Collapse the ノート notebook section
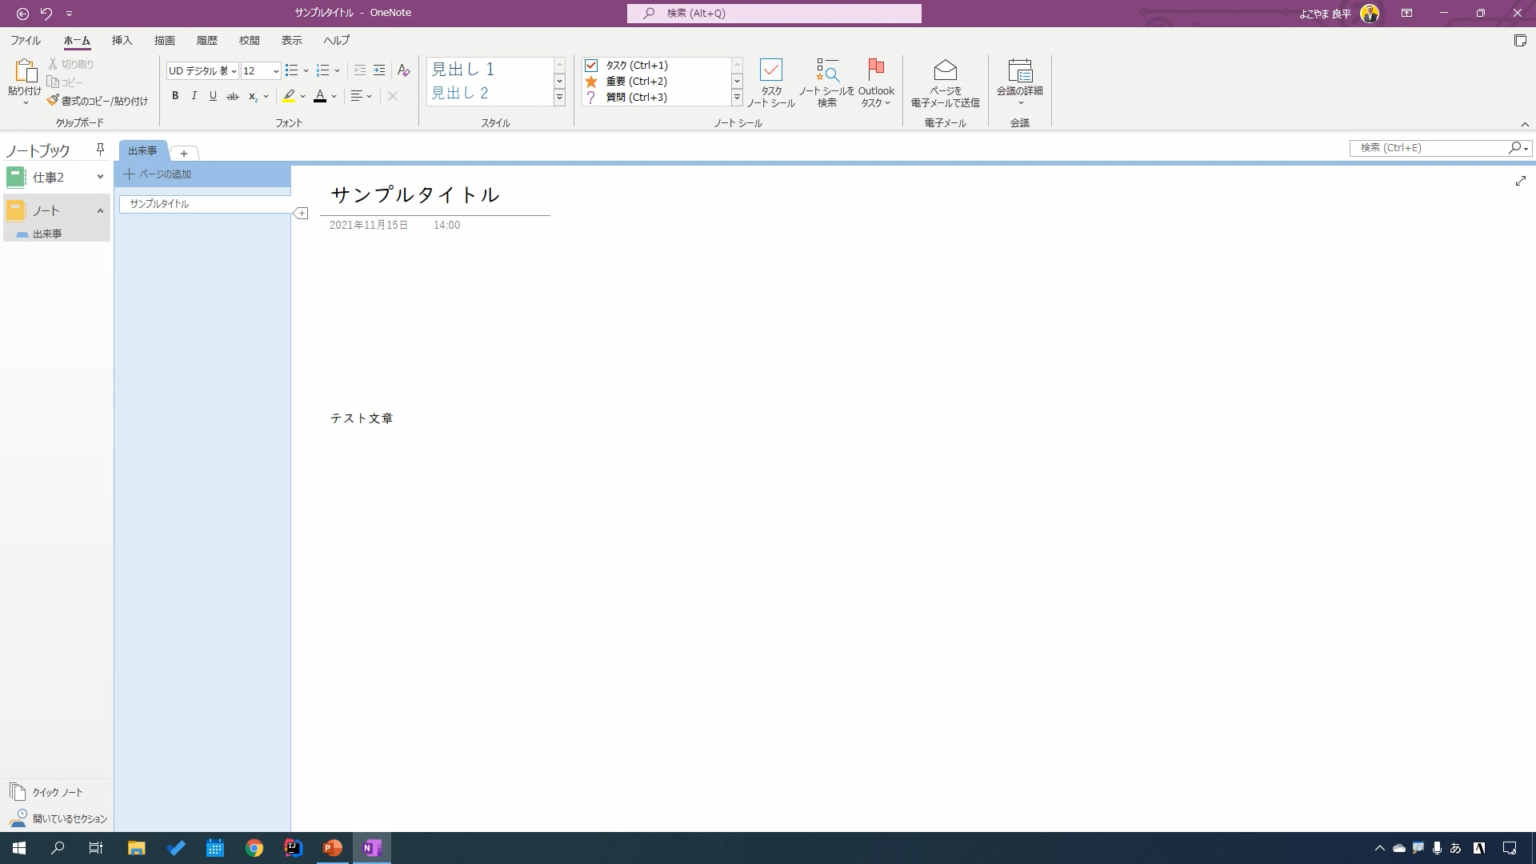This screenshot has height=864, width=1536. [99, 210]
